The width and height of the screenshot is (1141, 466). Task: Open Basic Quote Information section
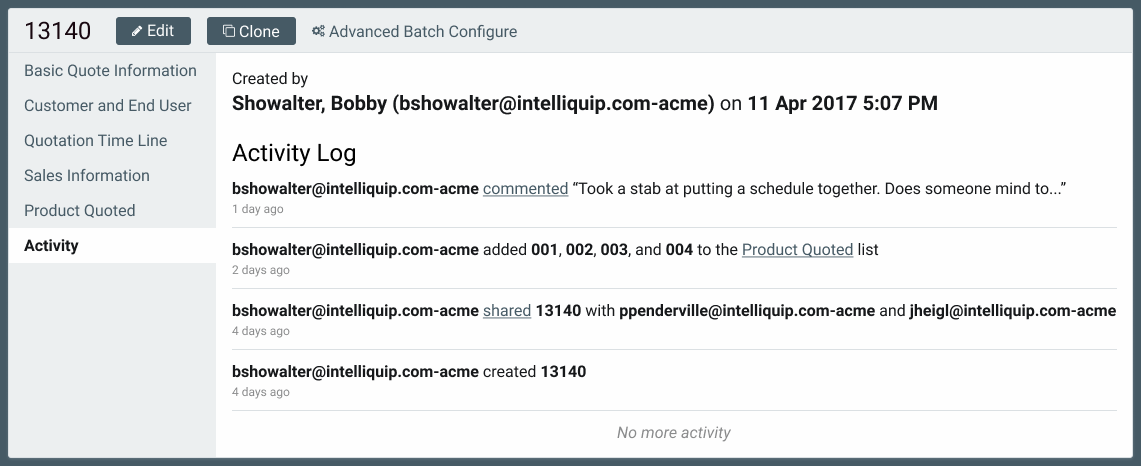111,71
